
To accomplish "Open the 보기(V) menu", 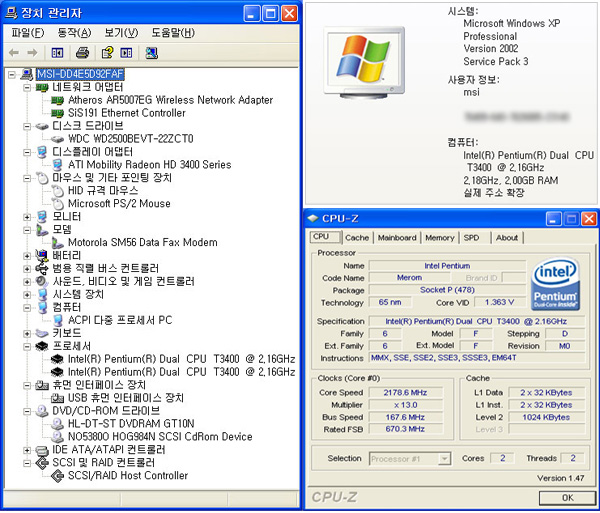I will (x=121, y=33).
